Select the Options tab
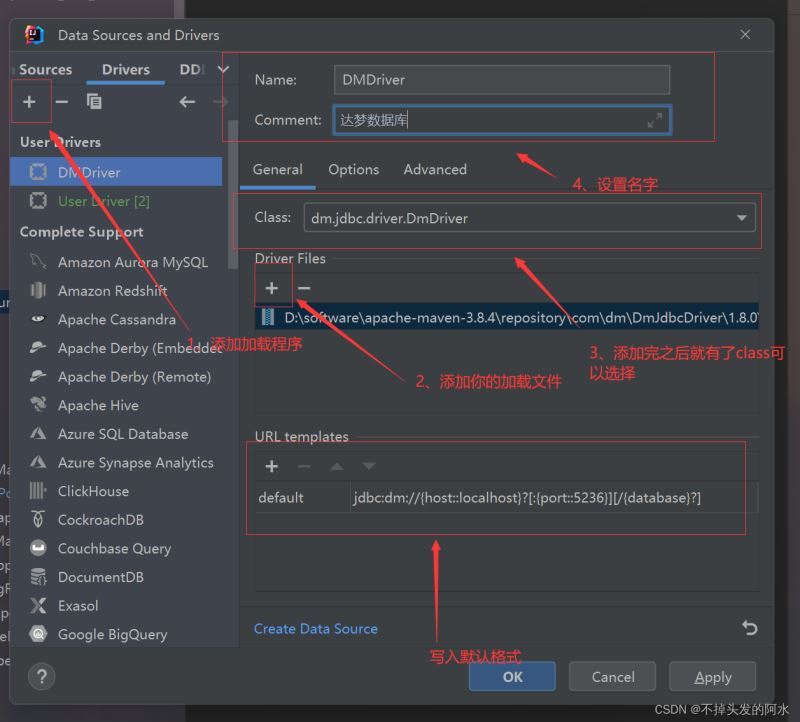The image size is (800, 722). [354, 169]
